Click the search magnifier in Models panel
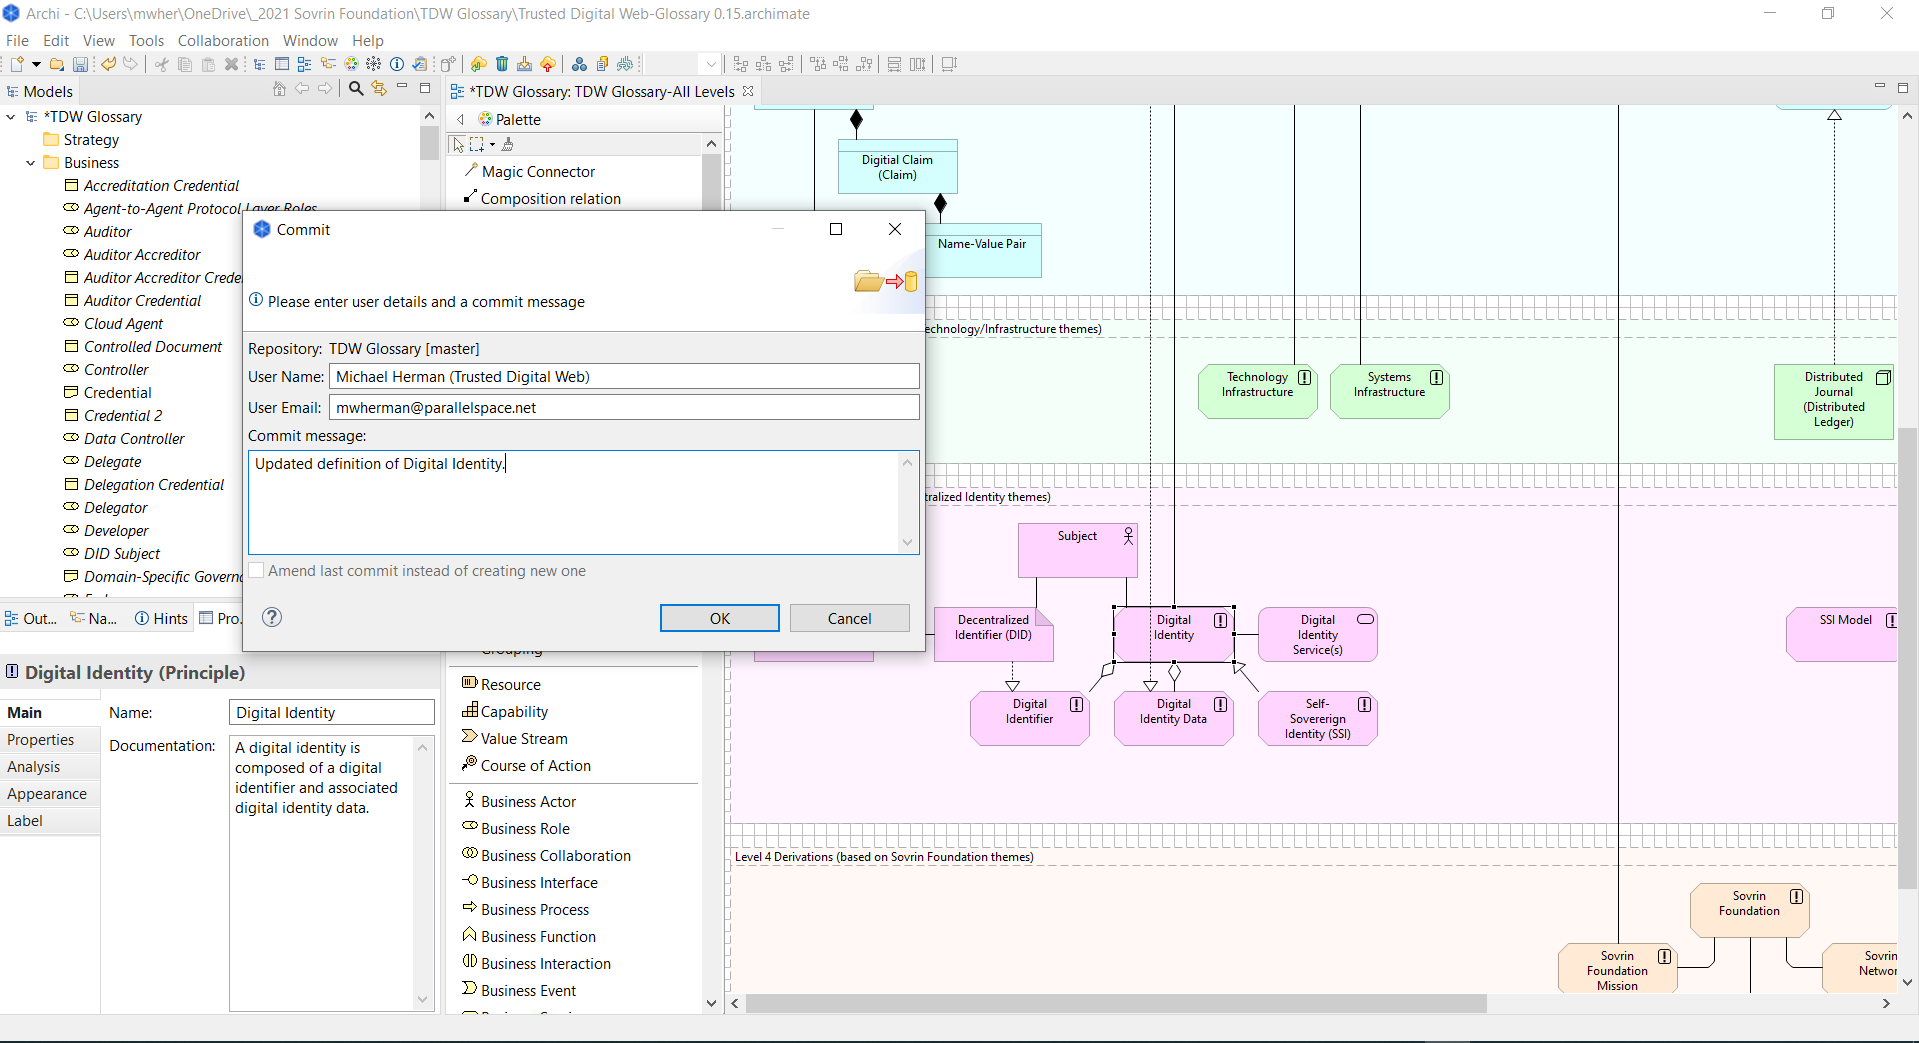The image size is (1919, 1043). [x=356, y=89]
